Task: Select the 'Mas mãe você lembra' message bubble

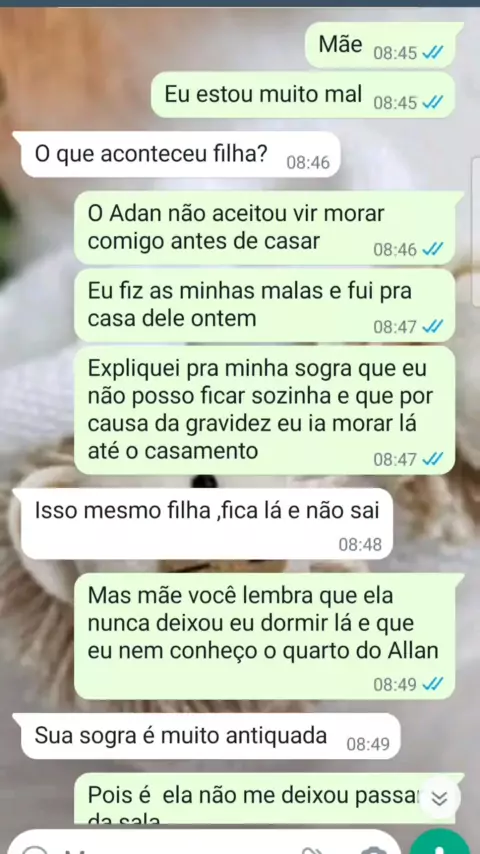Action: tap(265, 636)
